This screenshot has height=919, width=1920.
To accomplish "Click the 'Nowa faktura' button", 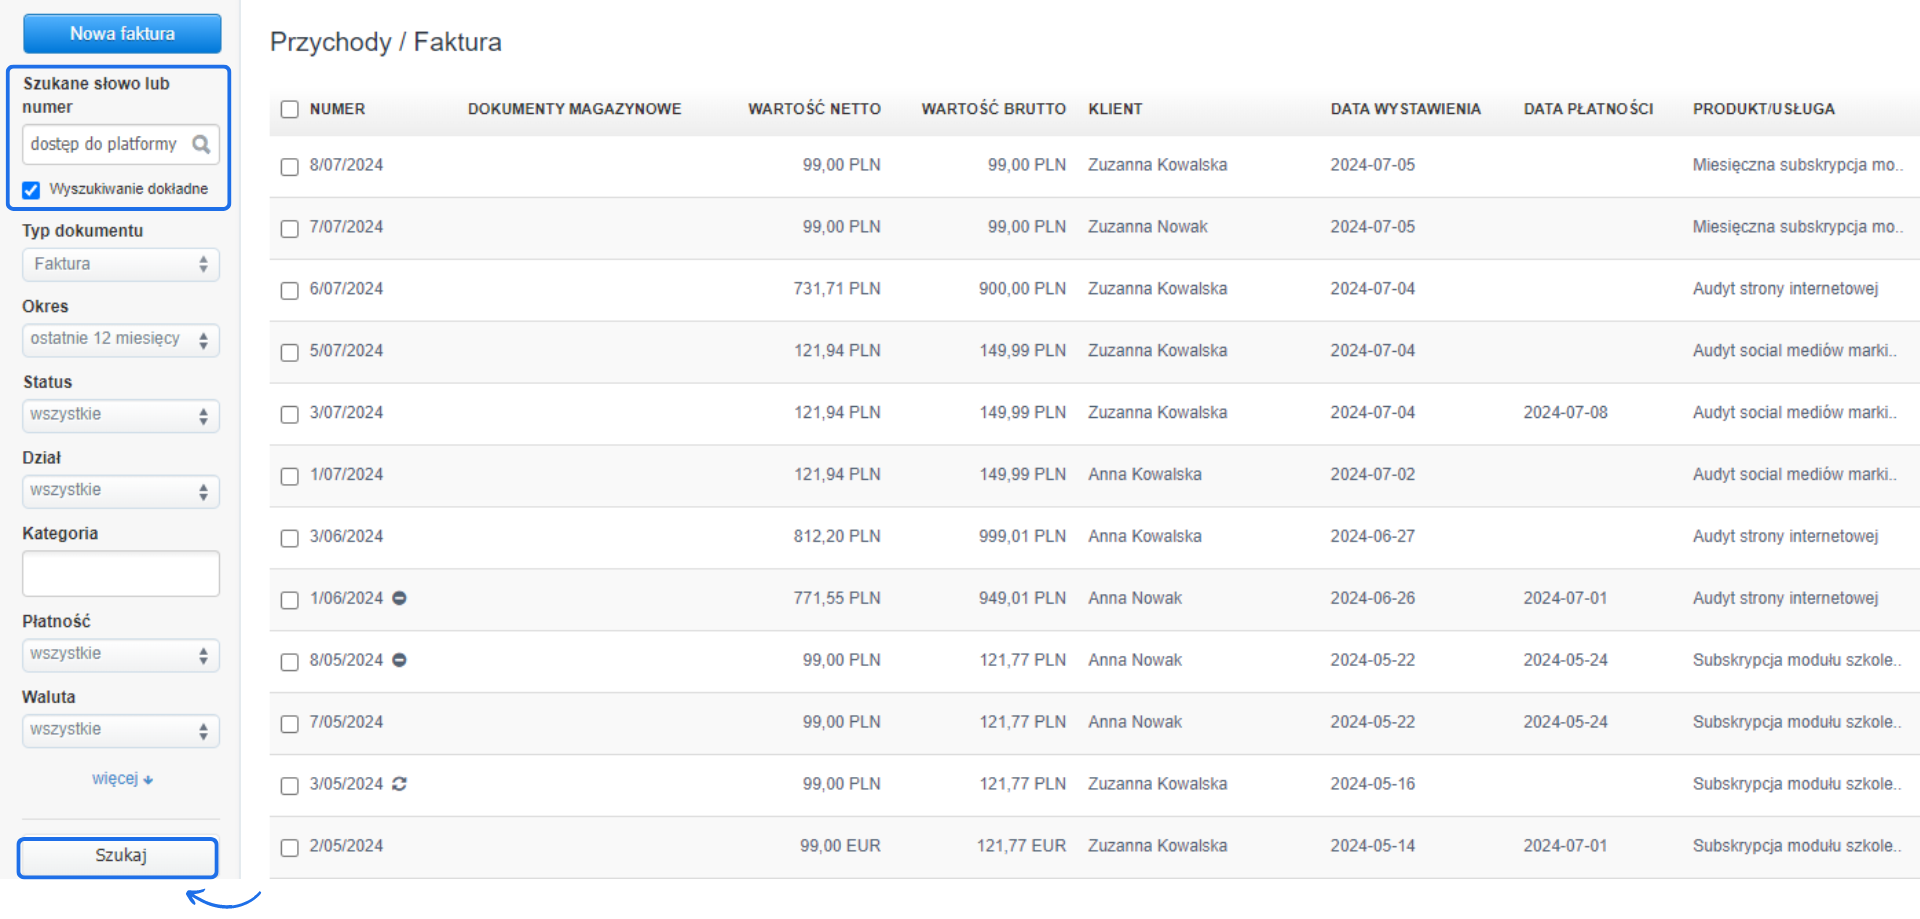I will (x=122, y=34).
